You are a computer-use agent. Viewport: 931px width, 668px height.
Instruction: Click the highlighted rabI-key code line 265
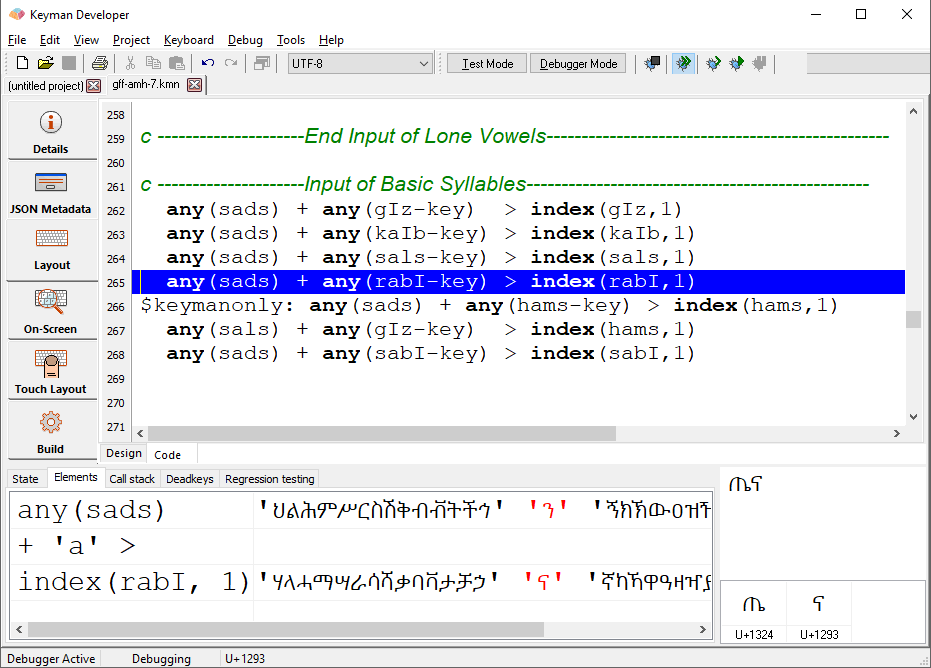click(518, 281)
